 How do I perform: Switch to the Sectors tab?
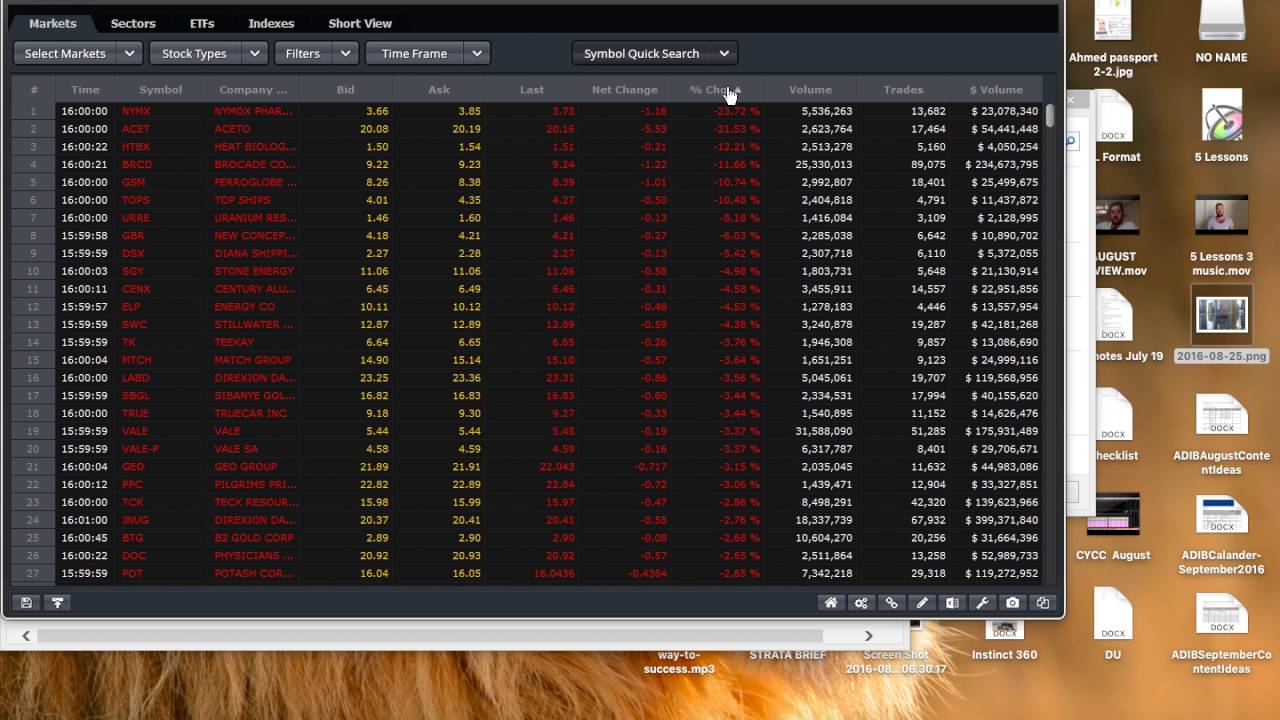point(133,23)
